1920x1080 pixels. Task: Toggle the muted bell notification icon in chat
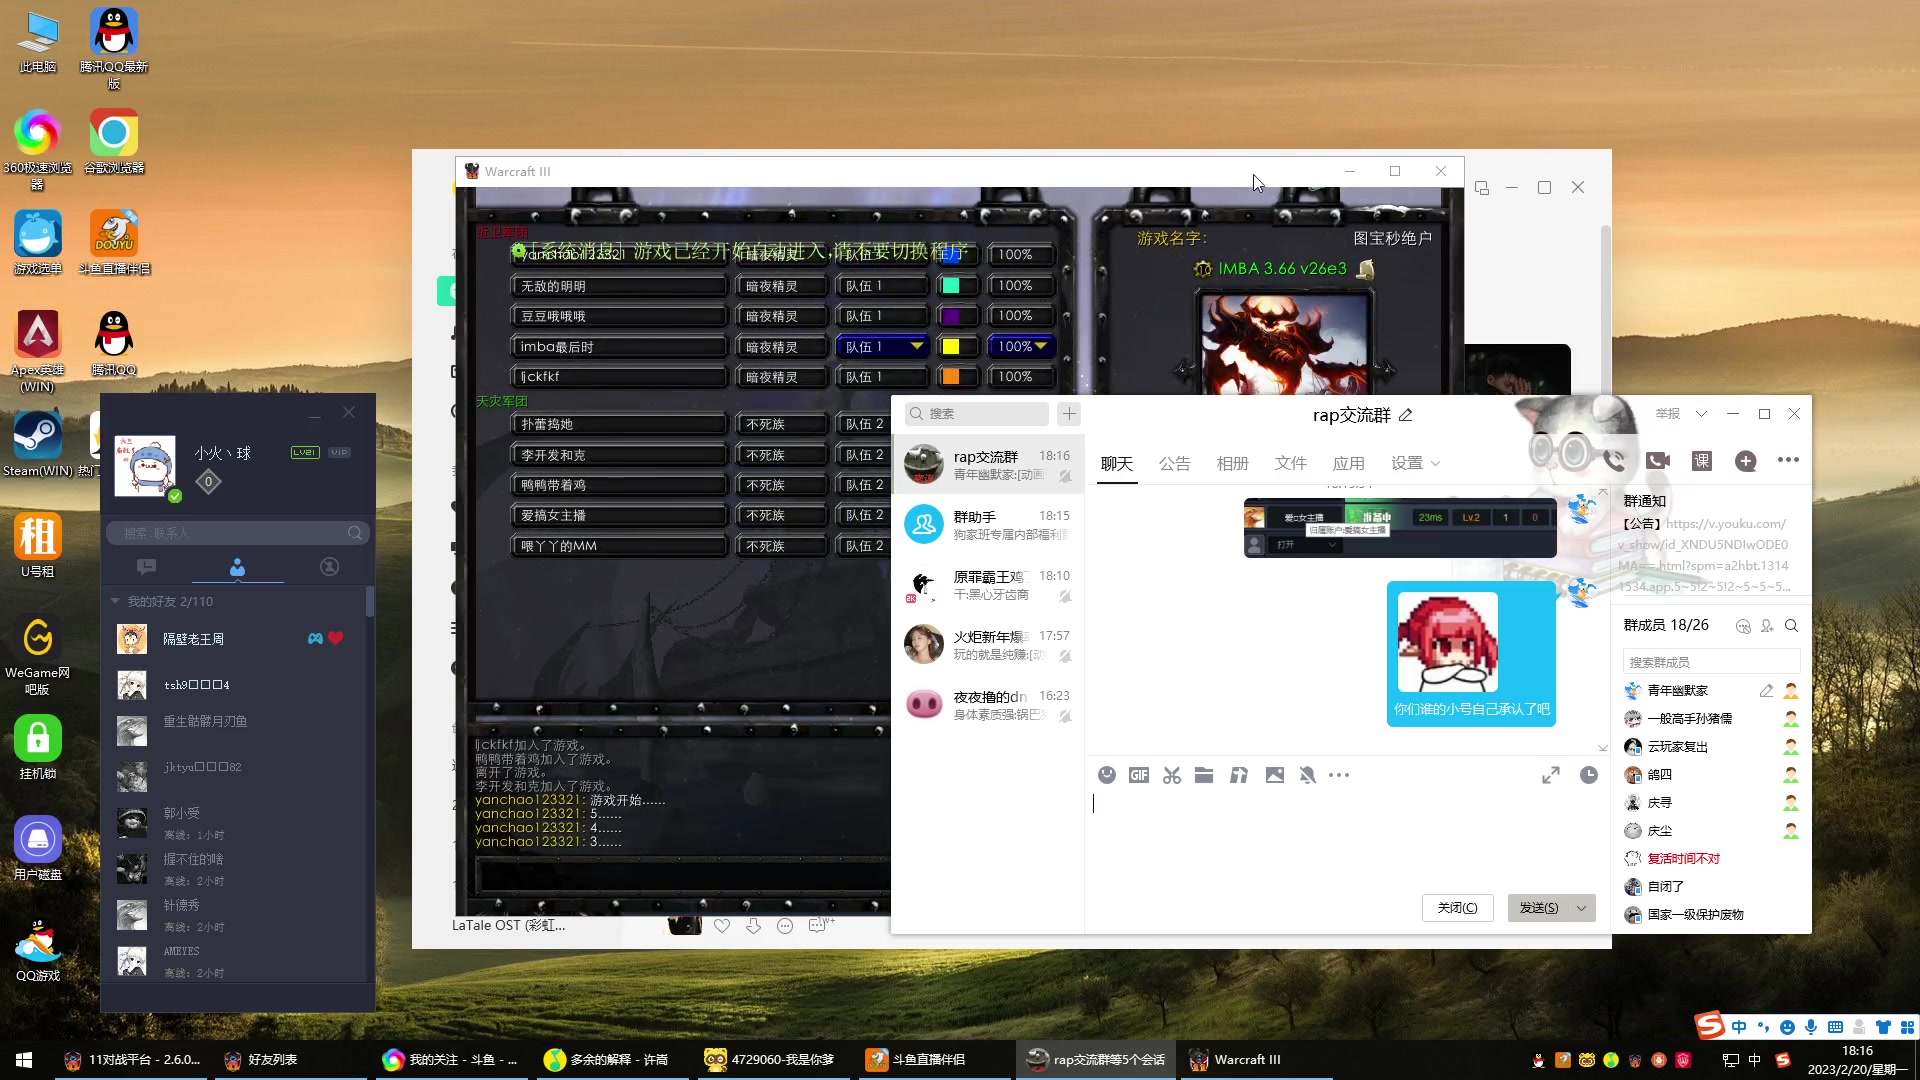tap(1307, 775)
